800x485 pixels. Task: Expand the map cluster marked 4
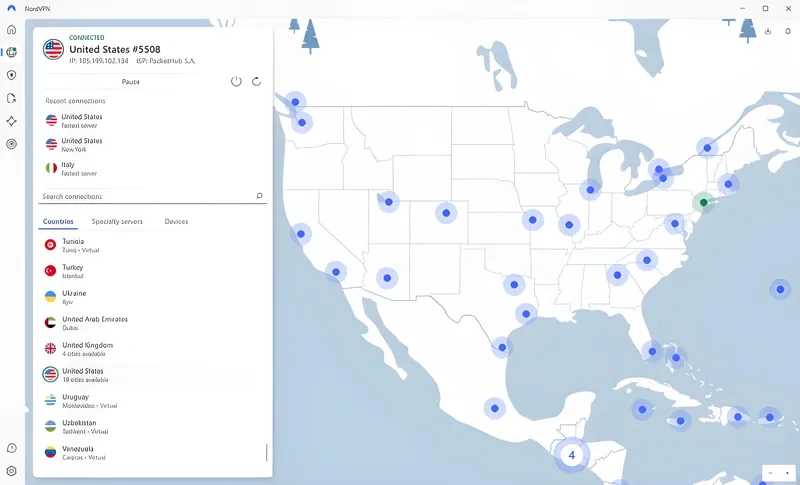click(x=571, y=455)
